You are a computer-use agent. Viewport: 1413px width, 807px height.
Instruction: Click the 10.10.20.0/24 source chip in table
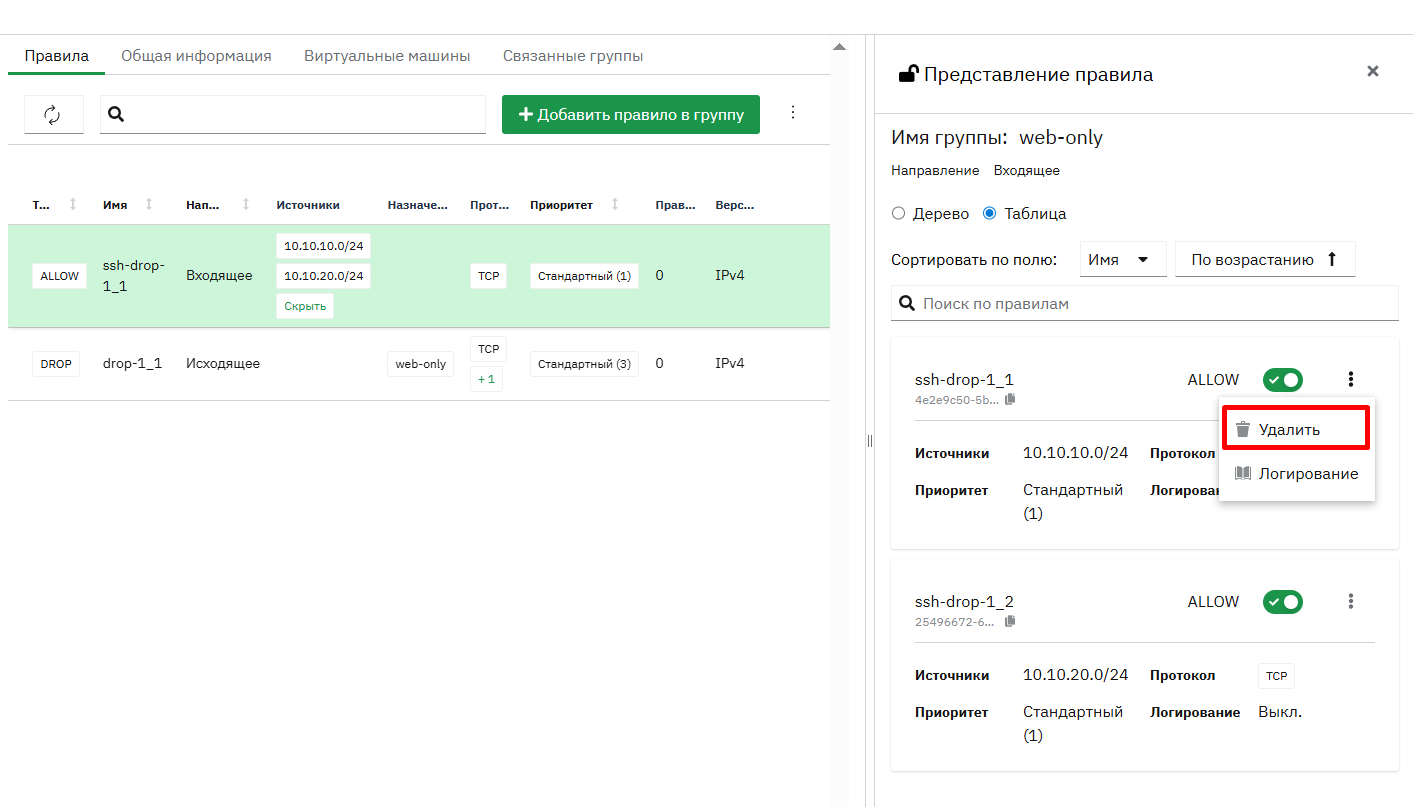point(324,275)
